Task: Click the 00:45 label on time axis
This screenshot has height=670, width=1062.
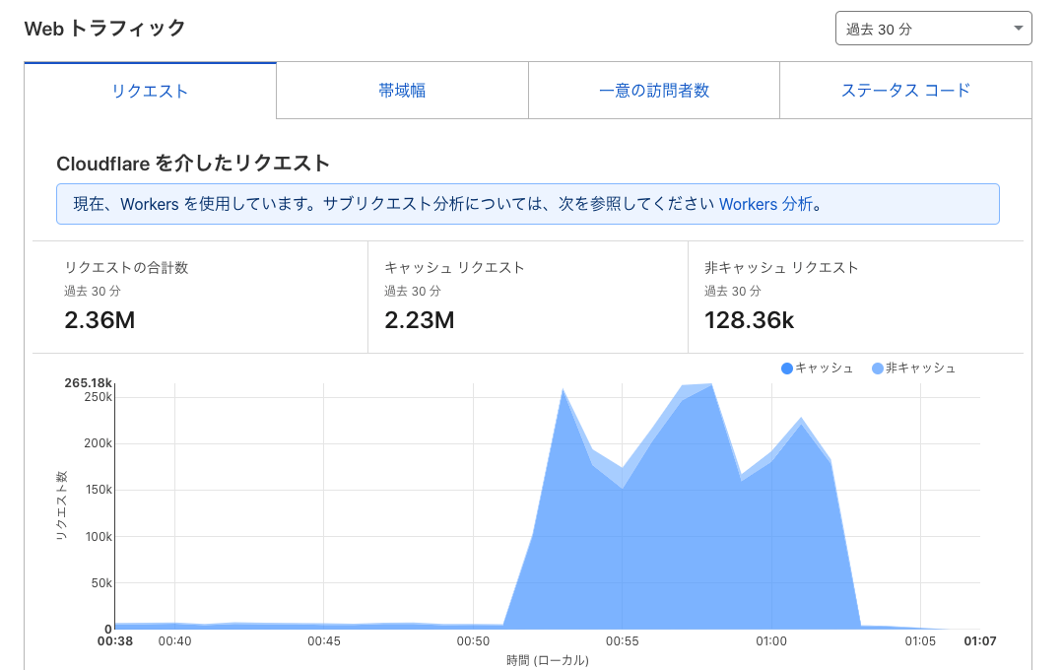Action: [324, 641]
